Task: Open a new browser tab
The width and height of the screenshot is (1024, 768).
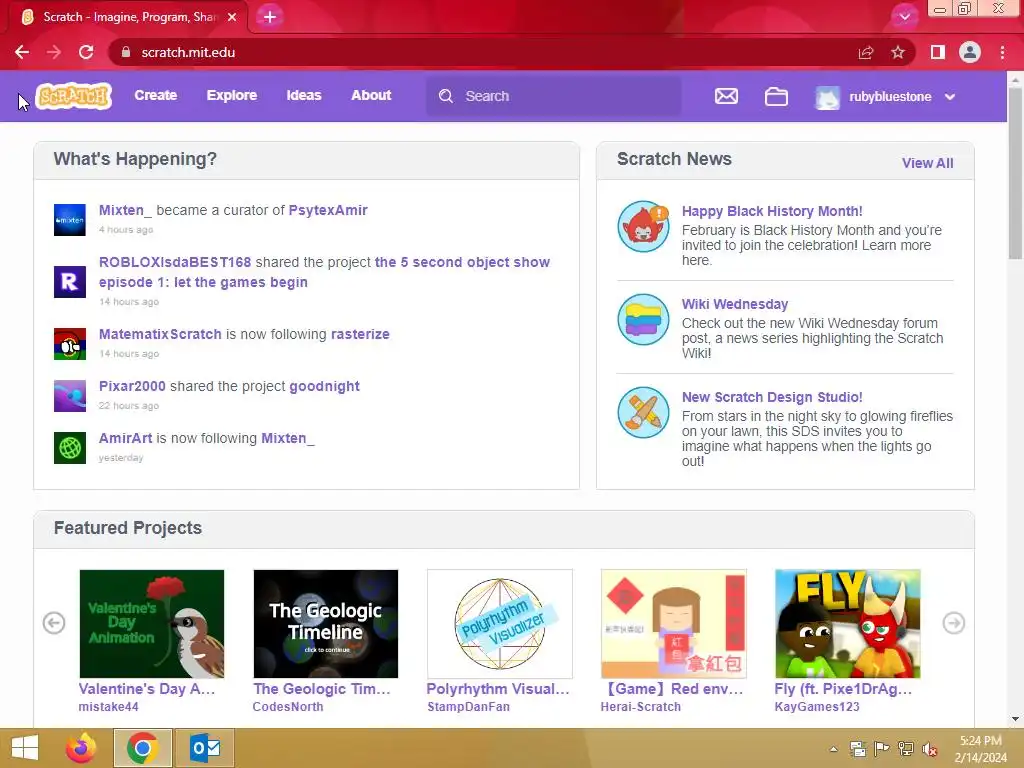Action: [x=270, y=17]
